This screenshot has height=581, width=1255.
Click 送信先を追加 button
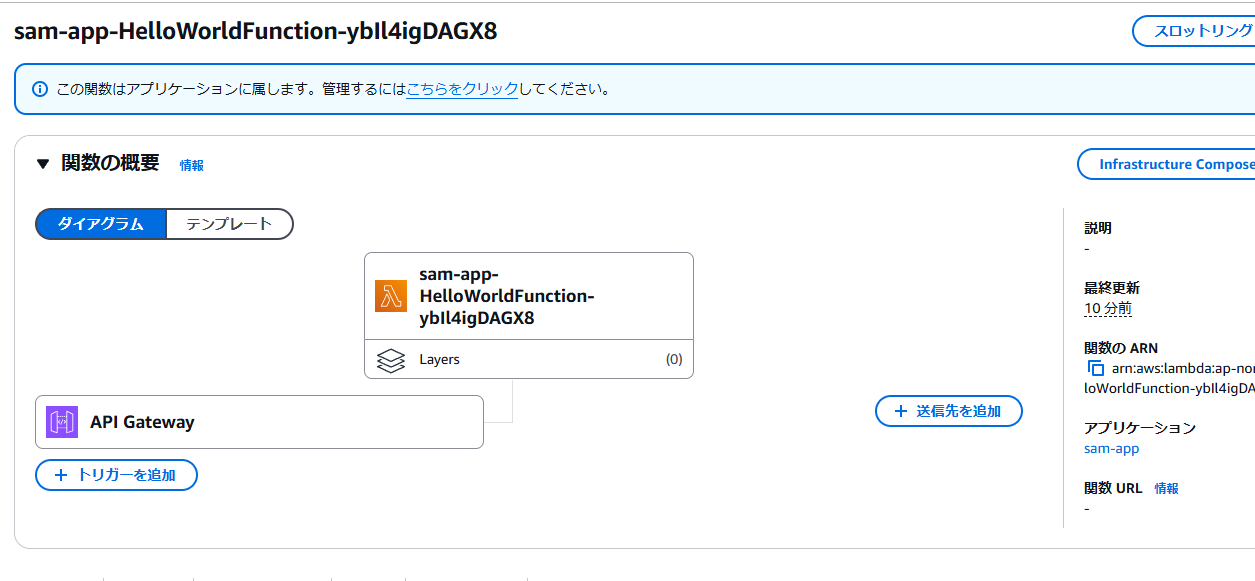click(949, 411)
